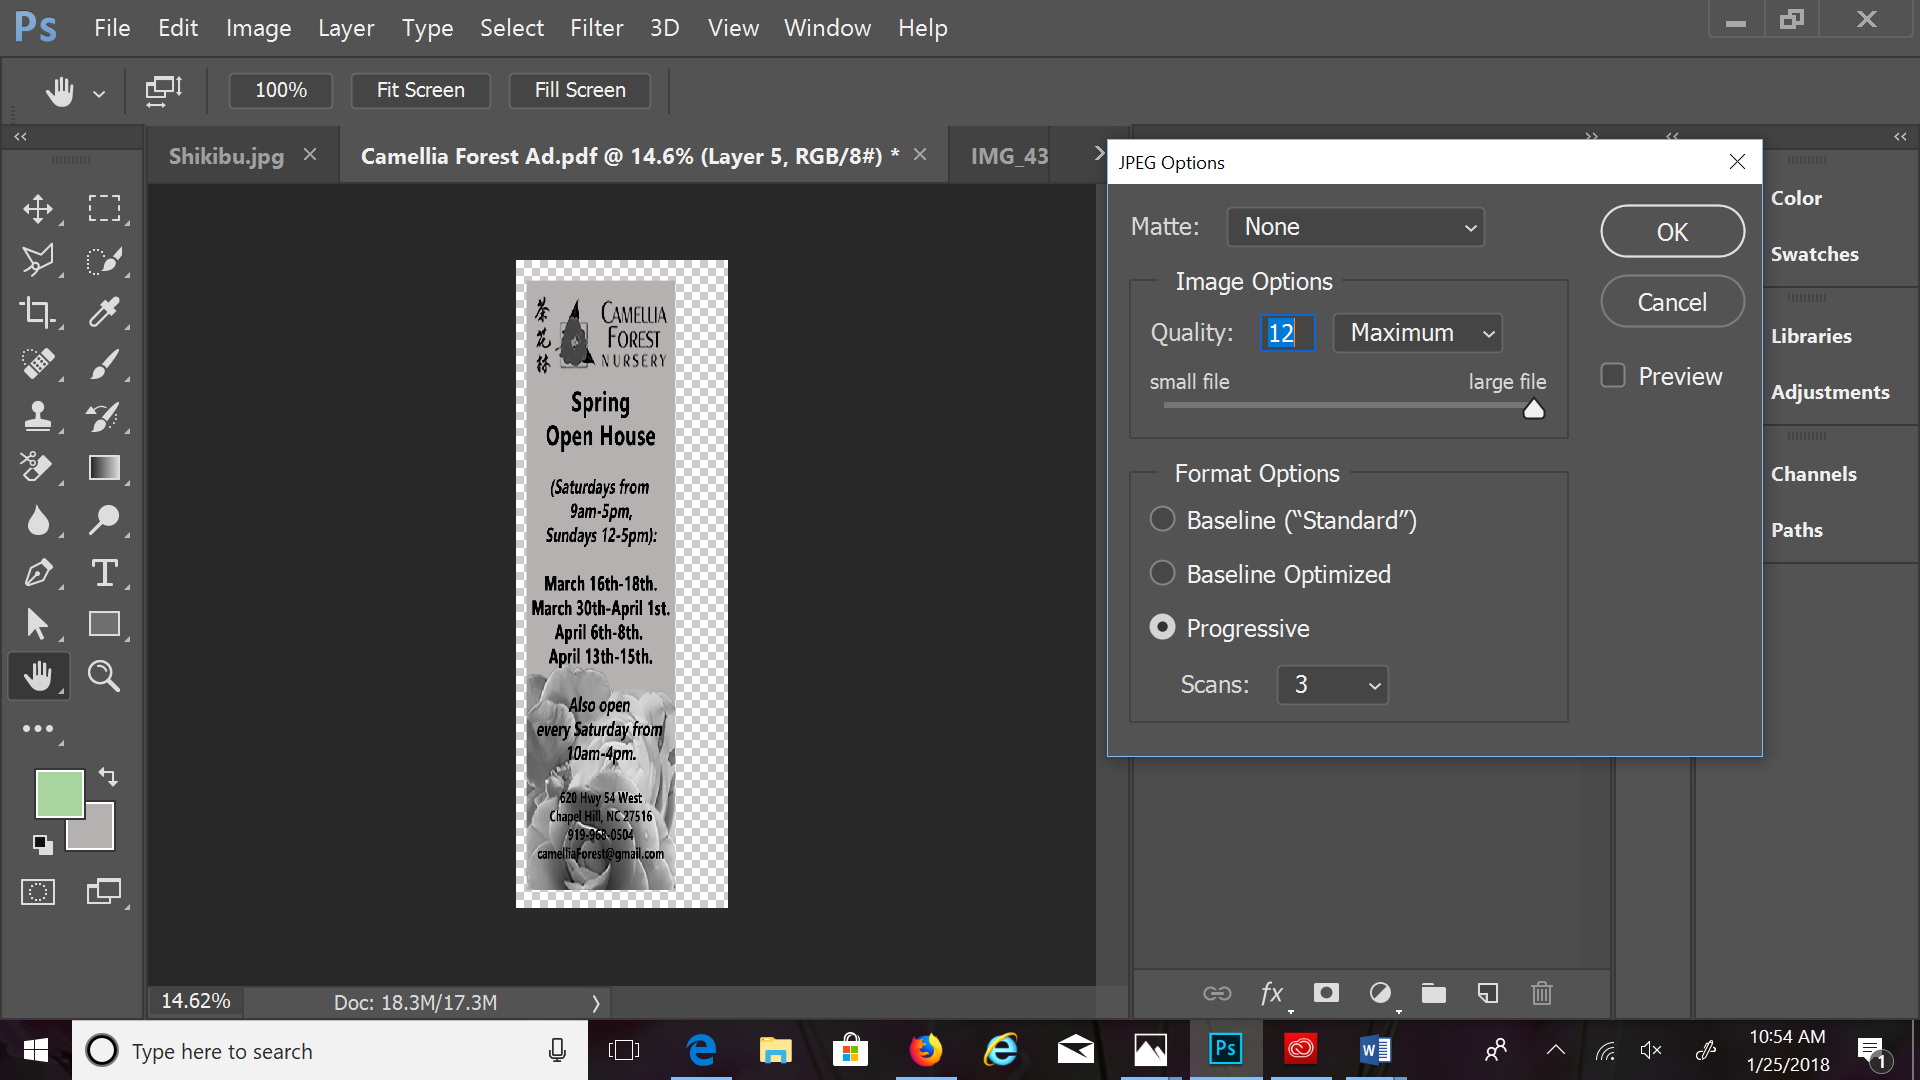Open the File menu

[x=112, y=28]
